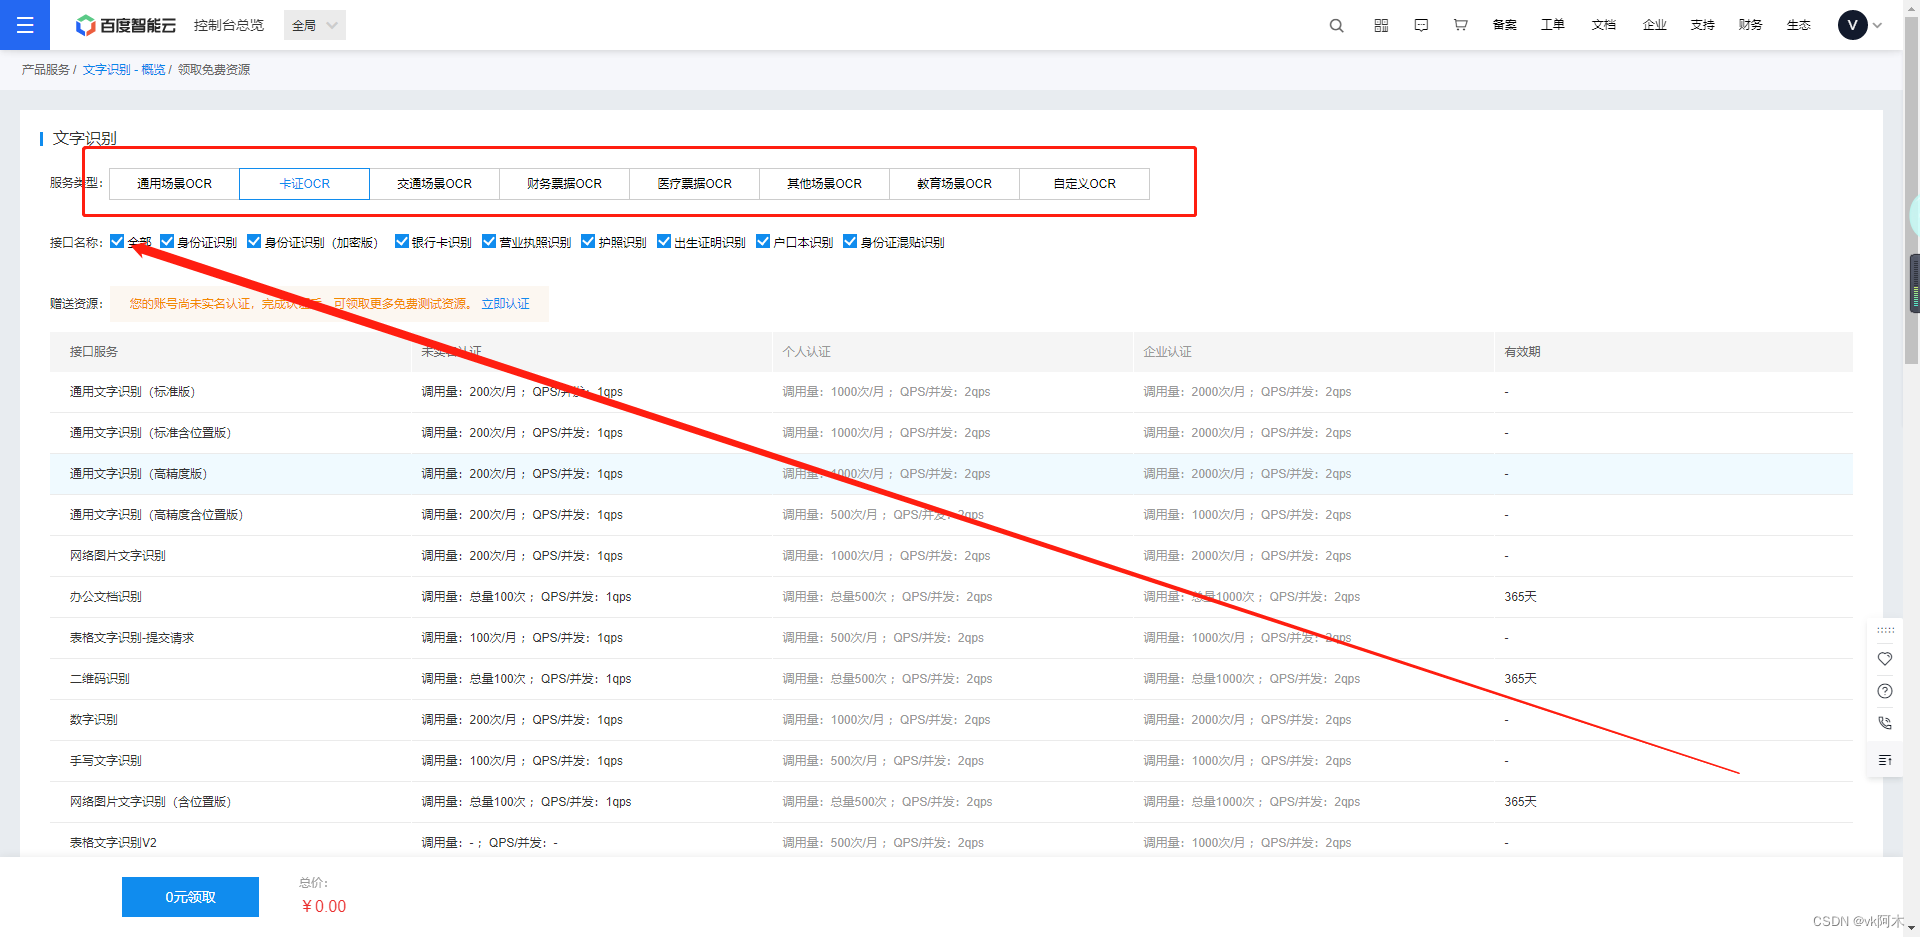
Task: Open the shopping cart icon
Action: click(x=1461, y=25)
